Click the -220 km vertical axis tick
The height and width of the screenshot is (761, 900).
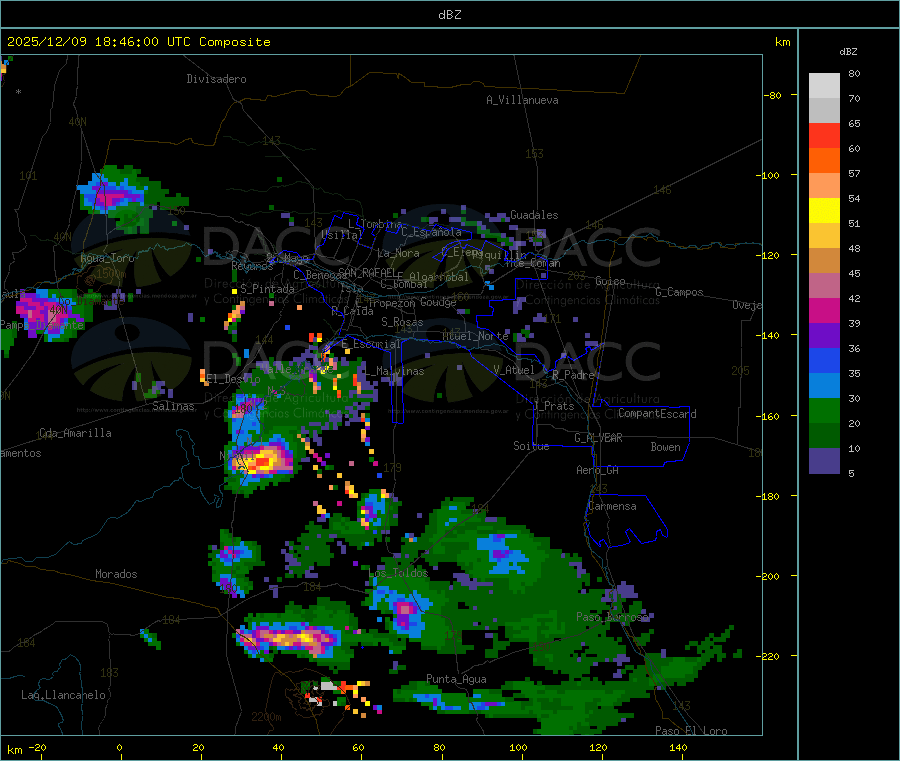(768, 656)
